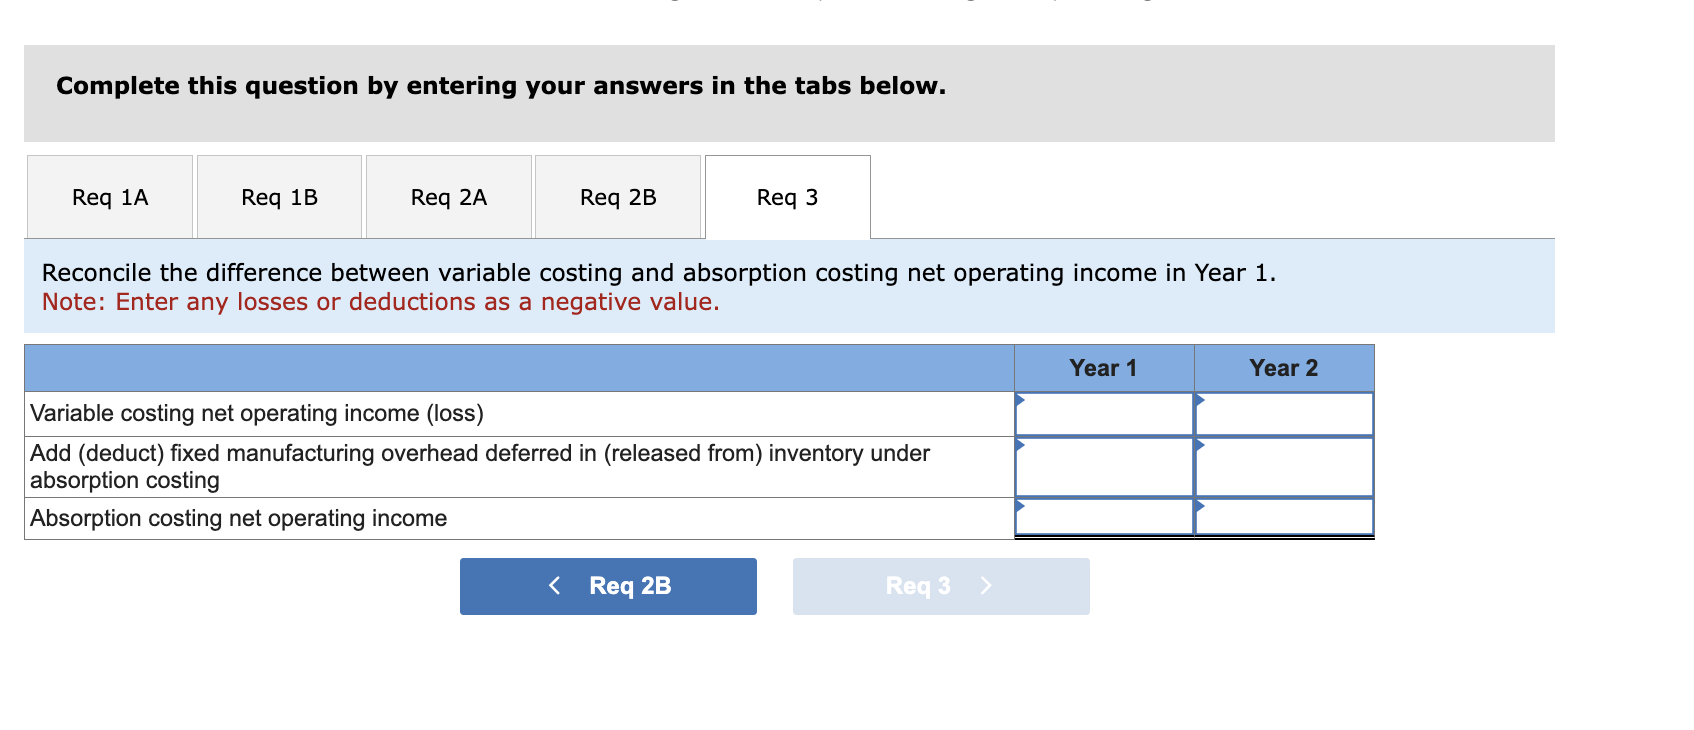Screen dimensions: 1694x730
Task: Click the disabled Req 3 navigation button
Action: point(940,586)
